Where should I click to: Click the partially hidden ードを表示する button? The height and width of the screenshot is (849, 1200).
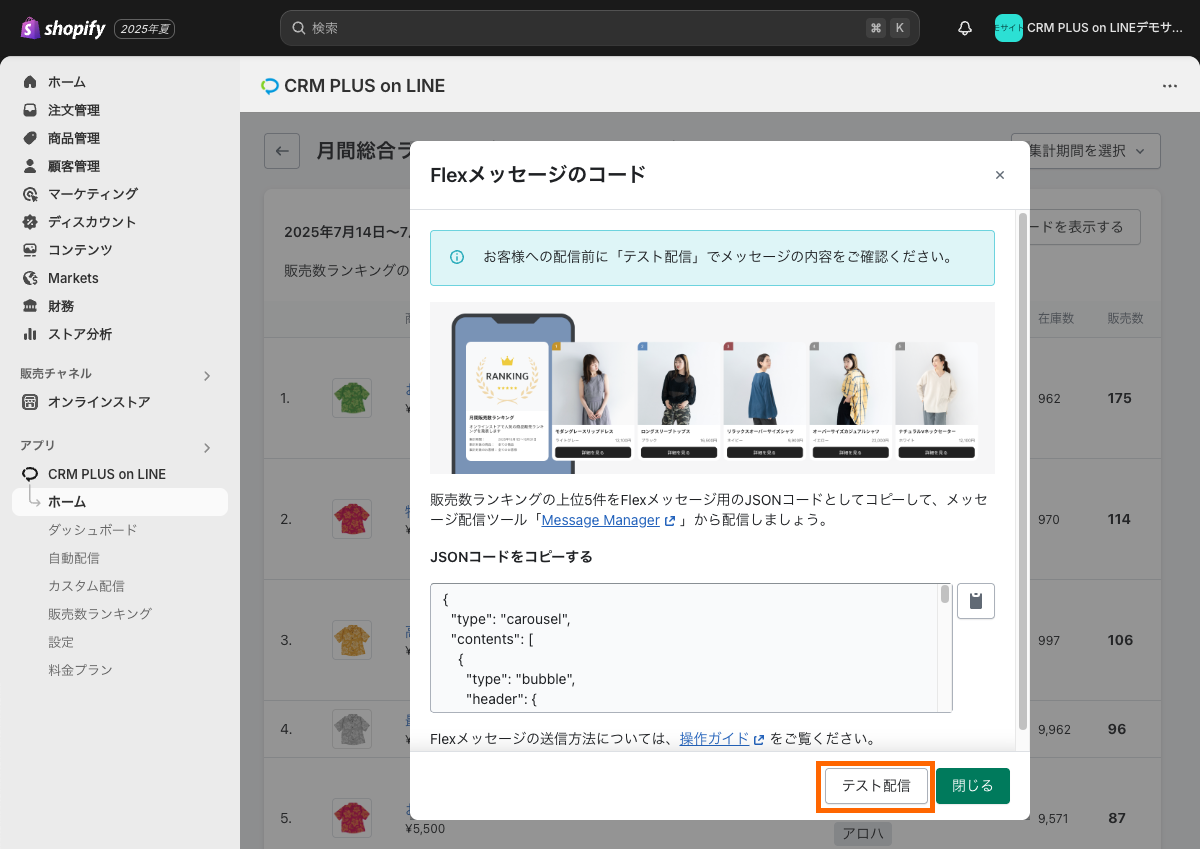point(1084,227)
